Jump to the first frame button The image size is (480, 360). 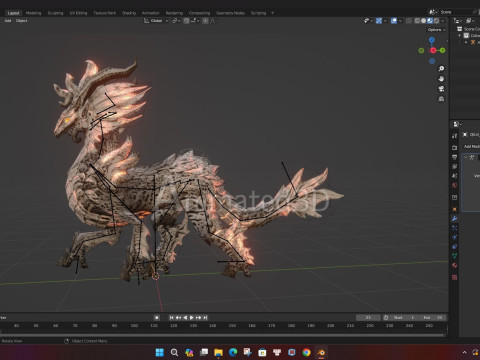coord(171,317)
